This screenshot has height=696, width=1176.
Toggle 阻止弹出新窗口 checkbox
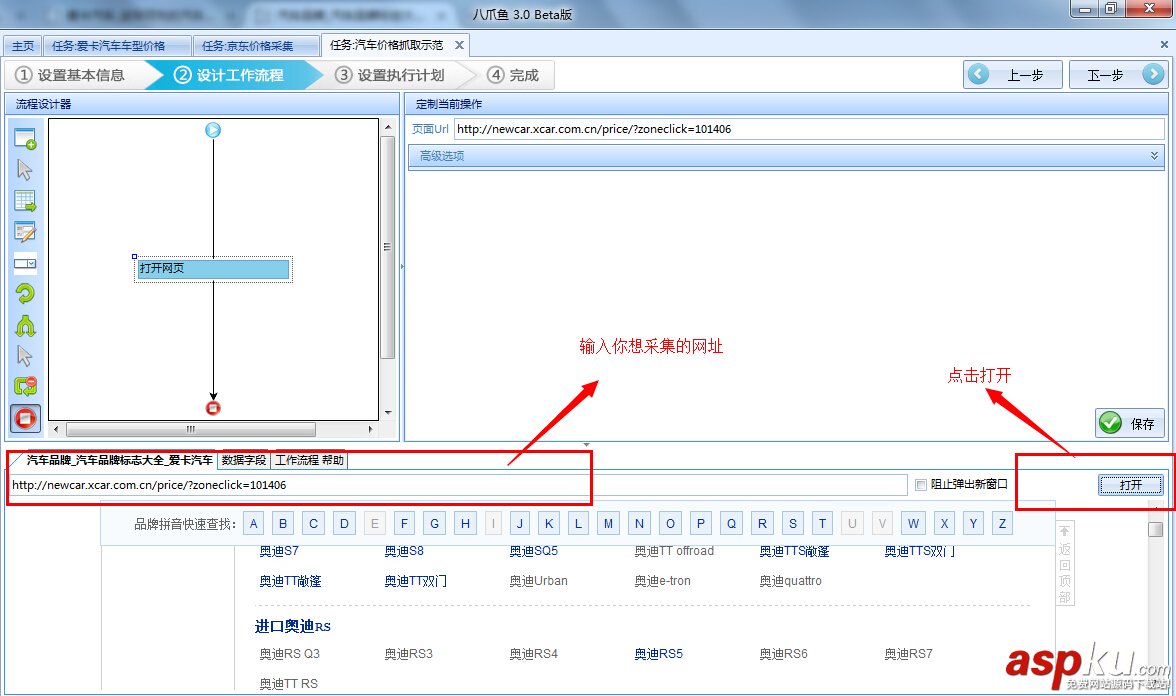click(921, 484)
